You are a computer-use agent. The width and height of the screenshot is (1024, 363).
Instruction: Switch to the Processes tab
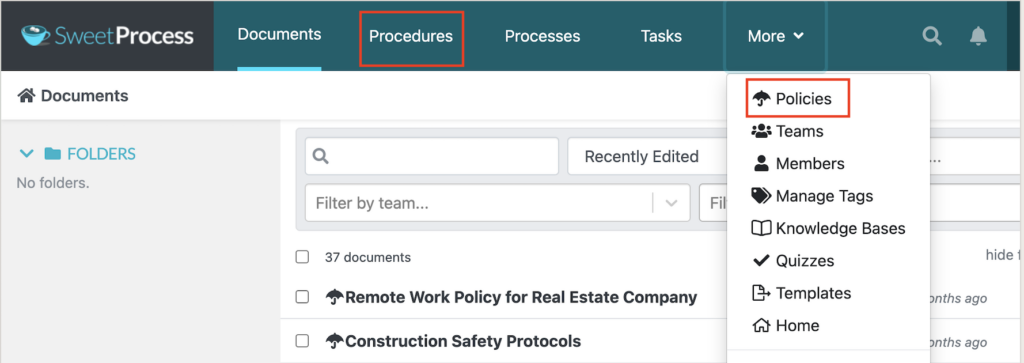[542, 36]
